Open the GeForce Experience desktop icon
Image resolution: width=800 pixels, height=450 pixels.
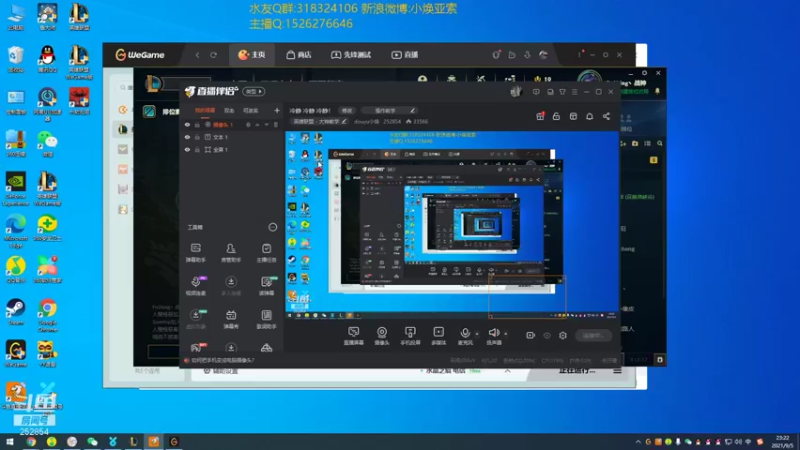16,189
